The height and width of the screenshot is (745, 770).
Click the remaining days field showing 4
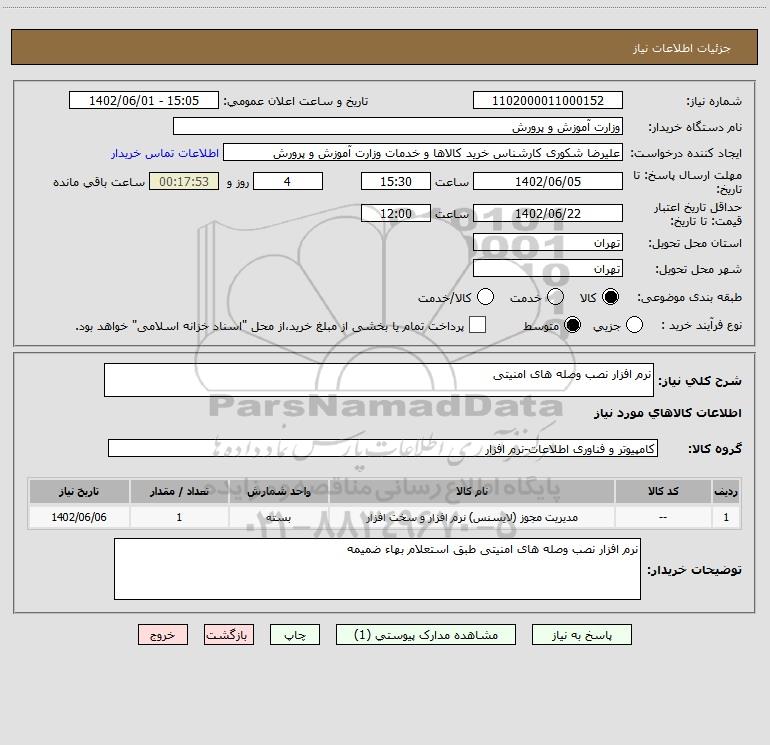click(x=288, y=182)
